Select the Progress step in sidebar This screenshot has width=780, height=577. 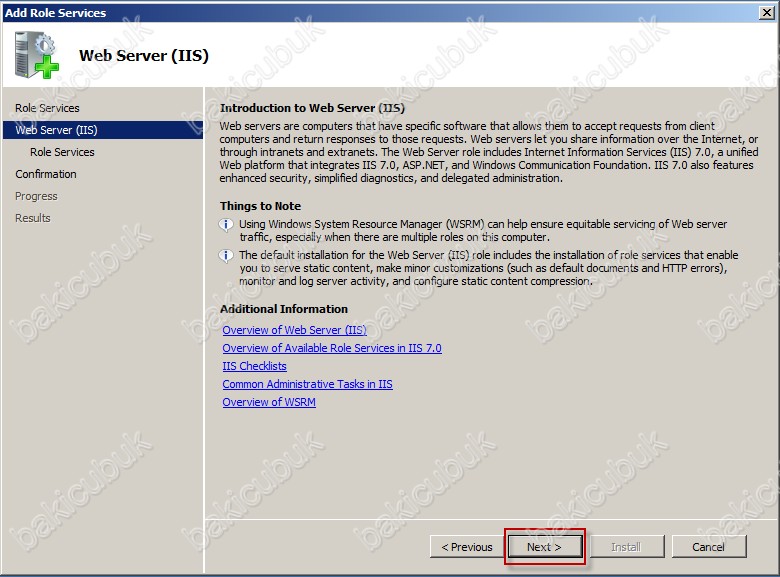pos(36,196)
